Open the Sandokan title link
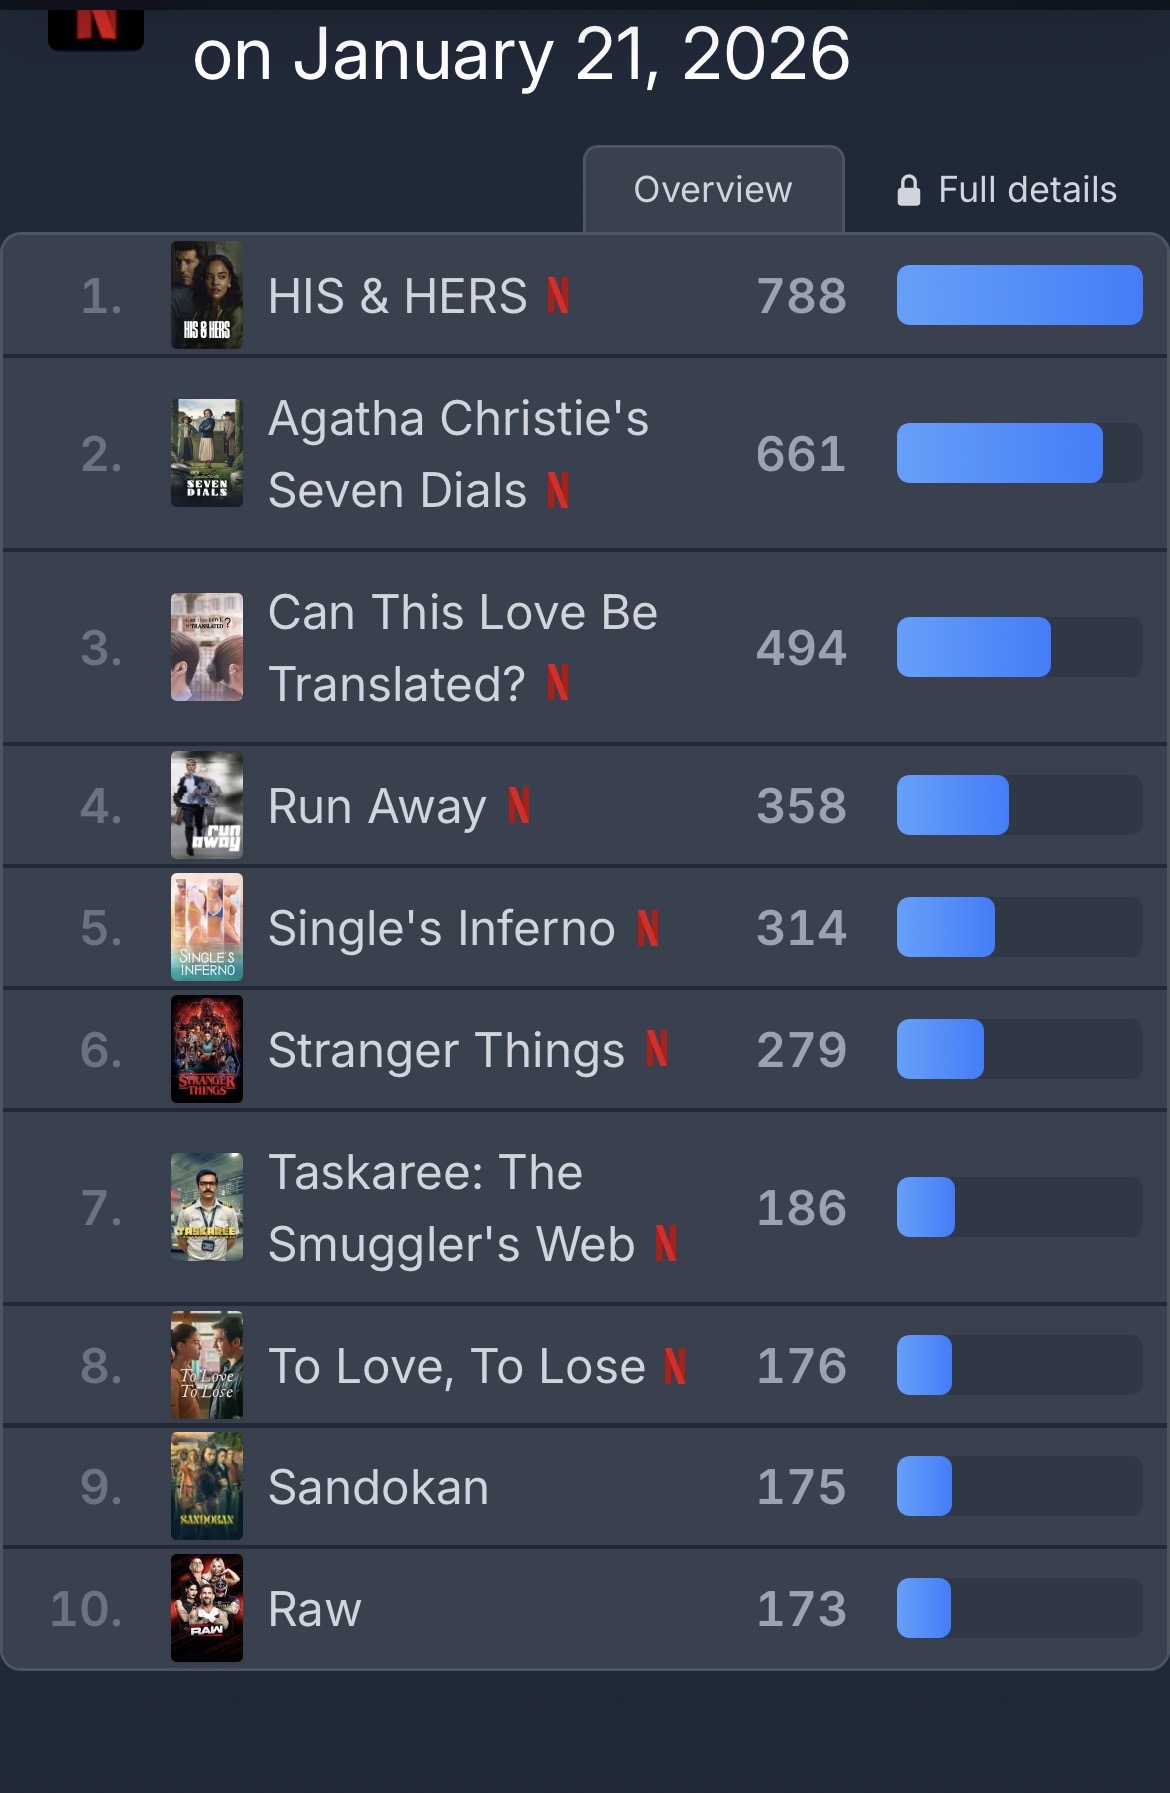1170x1793 pixels. [x=378, y=1487]
